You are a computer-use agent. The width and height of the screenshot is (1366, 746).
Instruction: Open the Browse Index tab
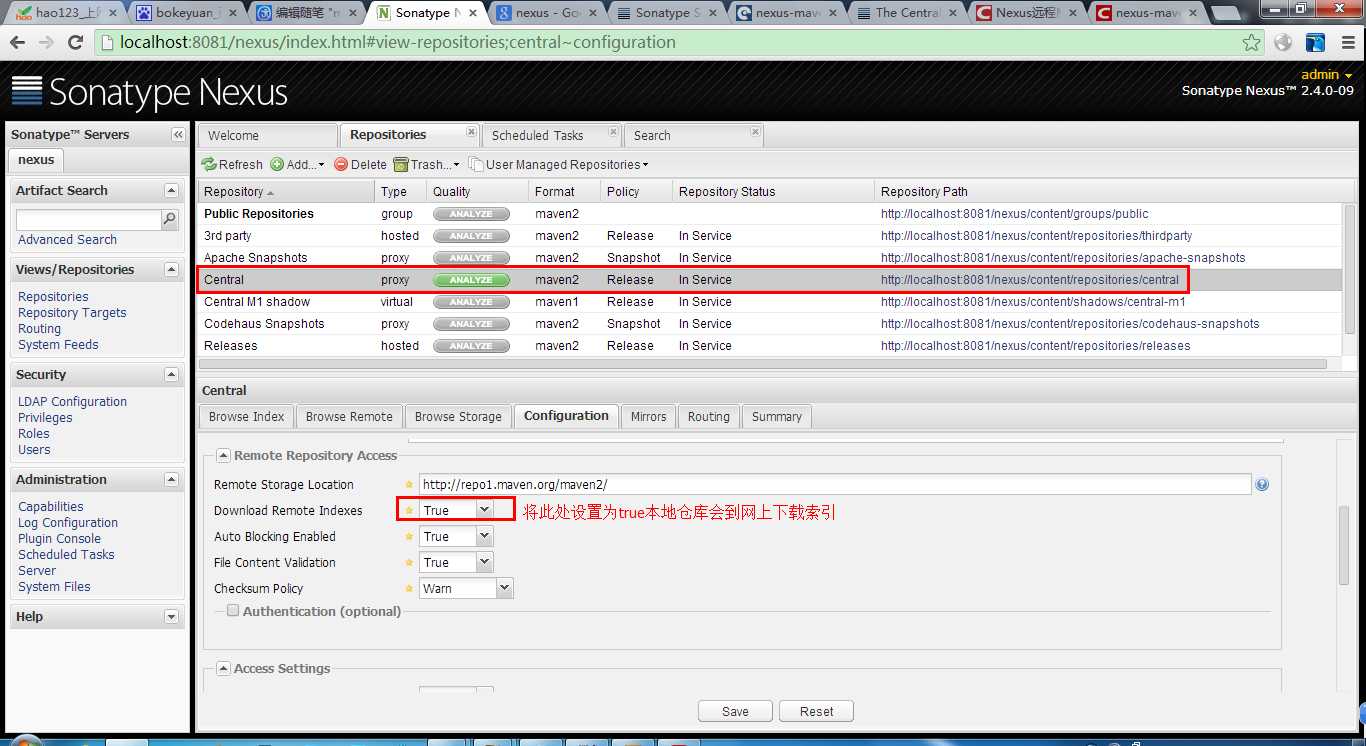point(247,416)
